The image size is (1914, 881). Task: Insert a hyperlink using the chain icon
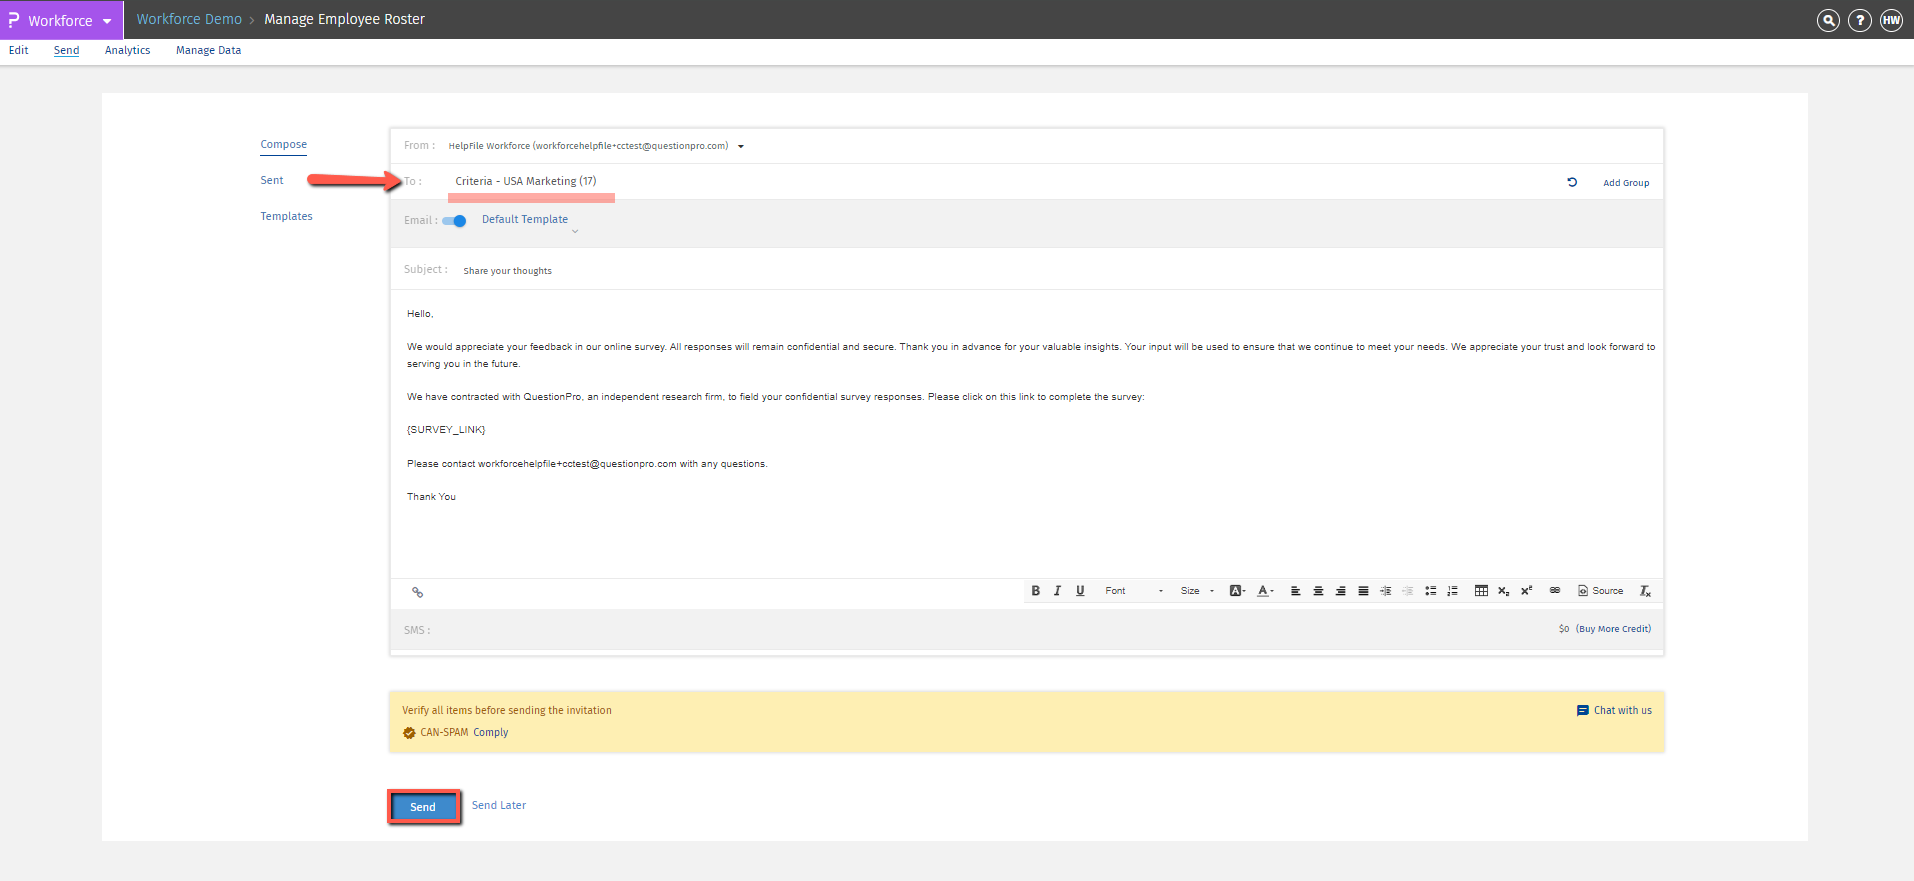point(1555,590)
